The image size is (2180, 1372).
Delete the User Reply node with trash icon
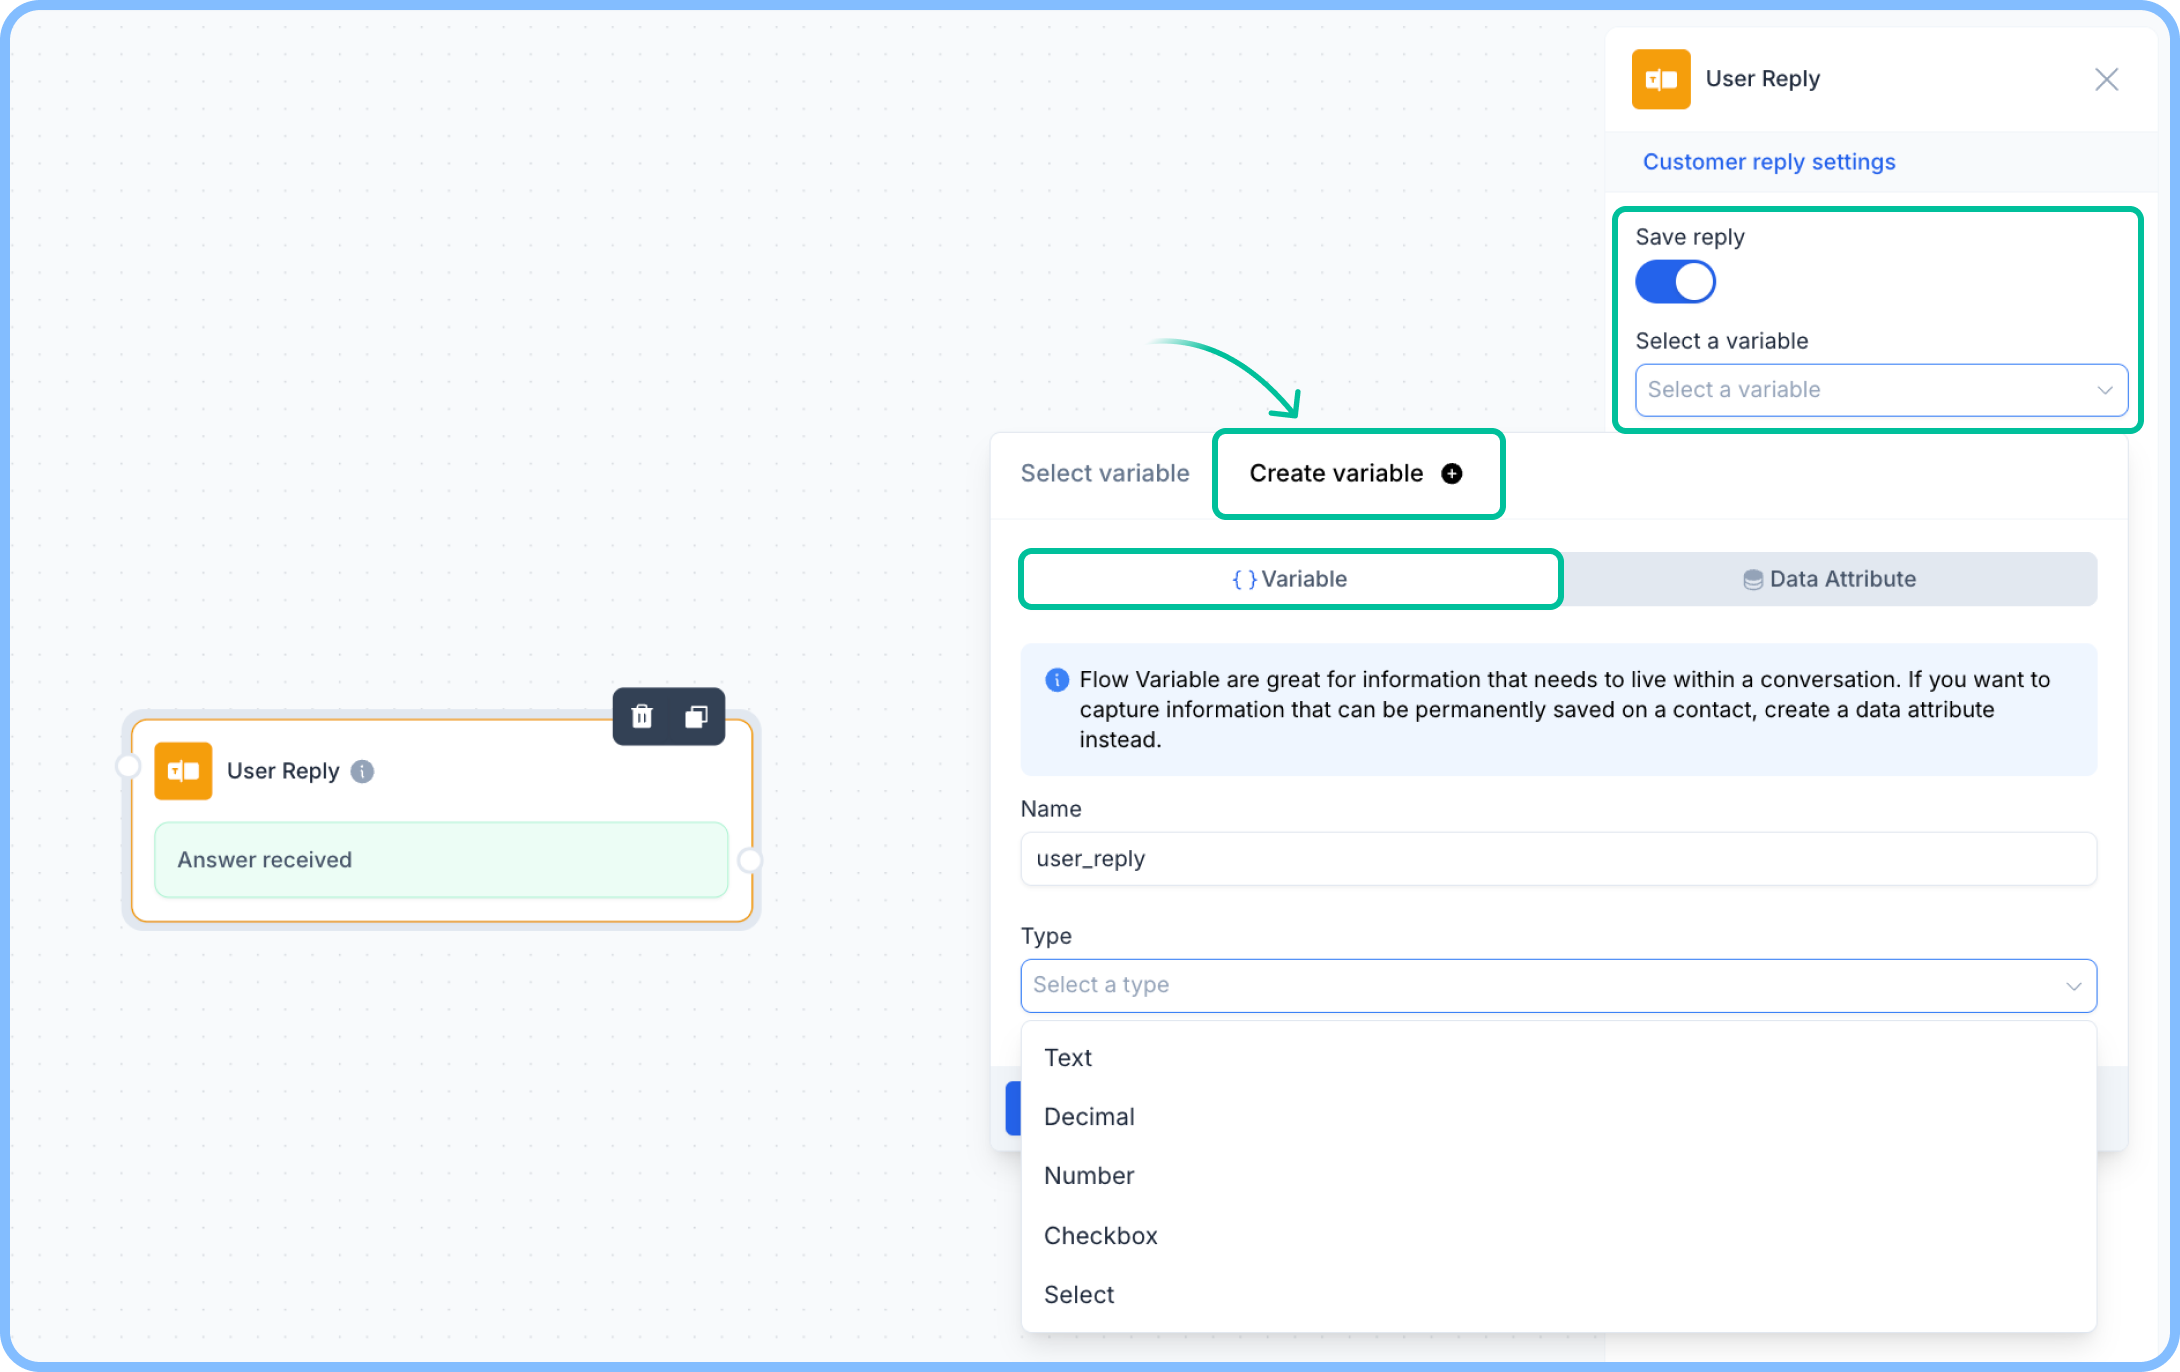click(642, 716)
